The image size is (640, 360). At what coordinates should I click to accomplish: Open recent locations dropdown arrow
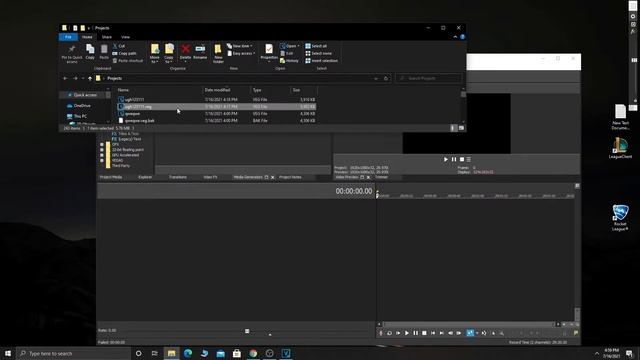pyautogui.click(x=83, y=78)
